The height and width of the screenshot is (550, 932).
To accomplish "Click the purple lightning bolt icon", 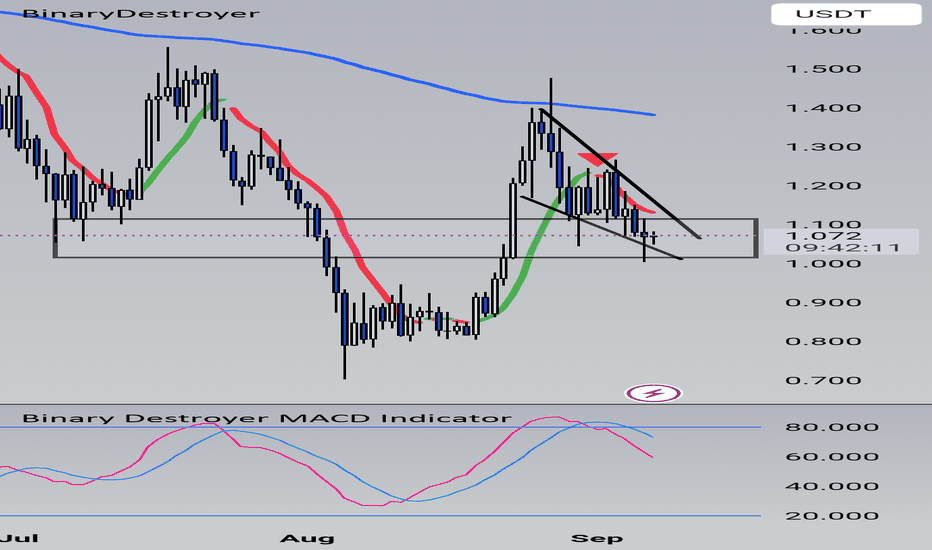I will (x=653, y=393).
